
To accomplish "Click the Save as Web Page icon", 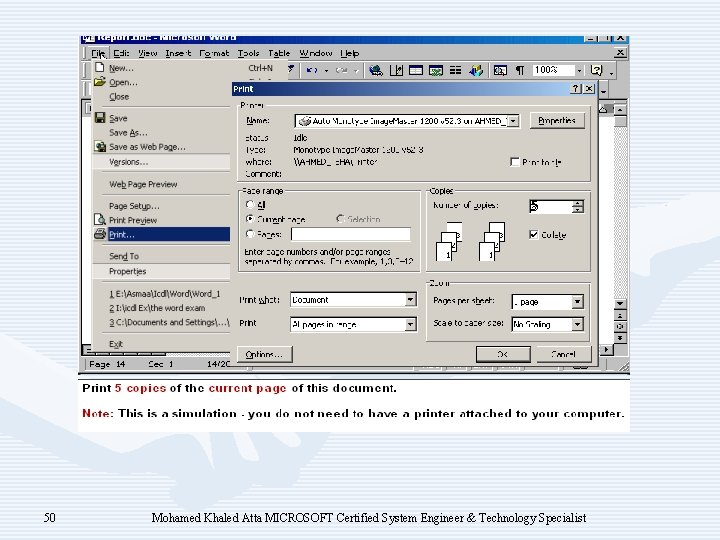I will [100, 146].
